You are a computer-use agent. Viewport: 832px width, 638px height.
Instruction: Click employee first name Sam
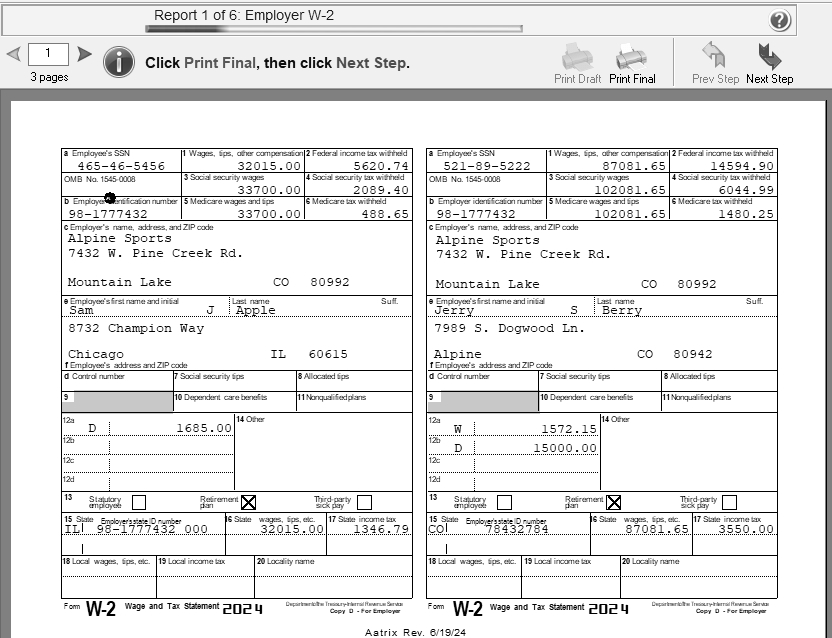81,311
